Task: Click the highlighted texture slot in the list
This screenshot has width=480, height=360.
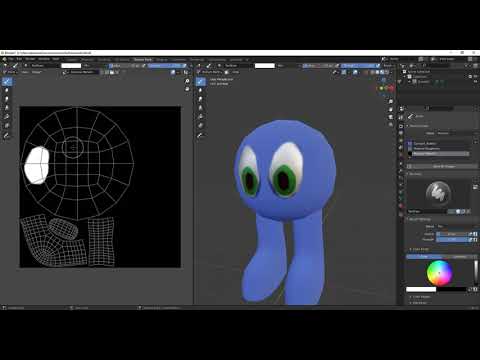Action: pyautogui.click(x=438, y=154)
